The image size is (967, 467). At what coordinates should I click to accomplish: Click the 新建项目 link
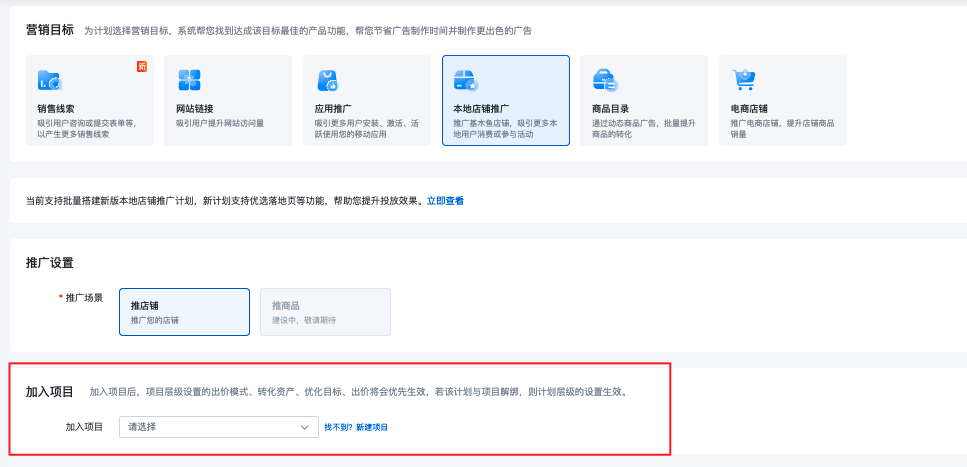pos(372,427)
